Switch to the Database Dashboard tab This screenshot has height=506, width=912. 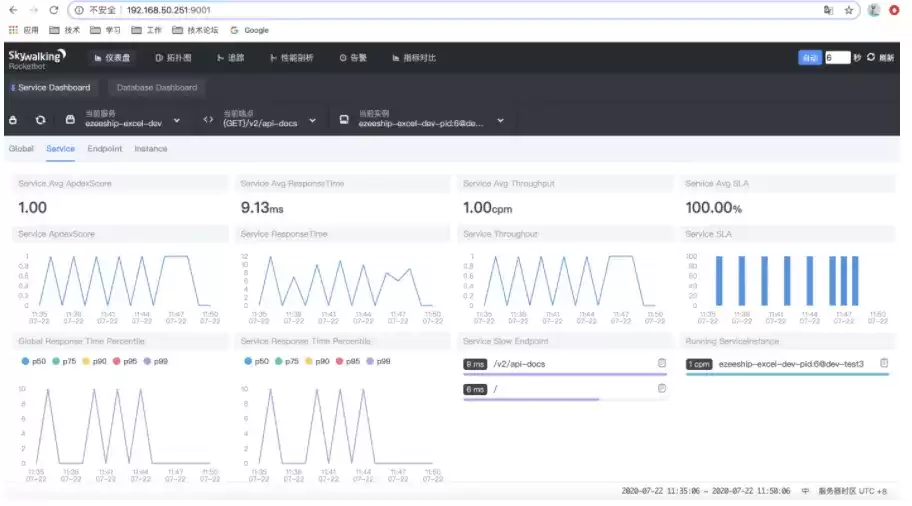[x=157, y=87]
